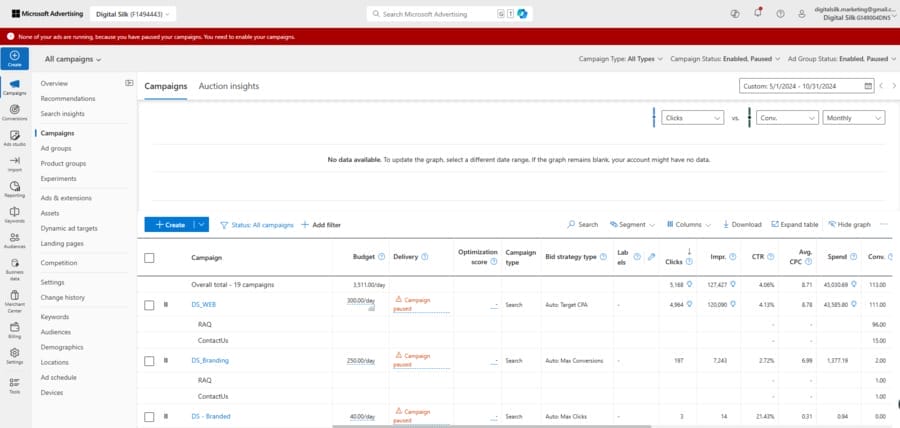Open Settings gear in the left rail
The height and width of the screenshot is (428, 900).
[x=14, y=355]
